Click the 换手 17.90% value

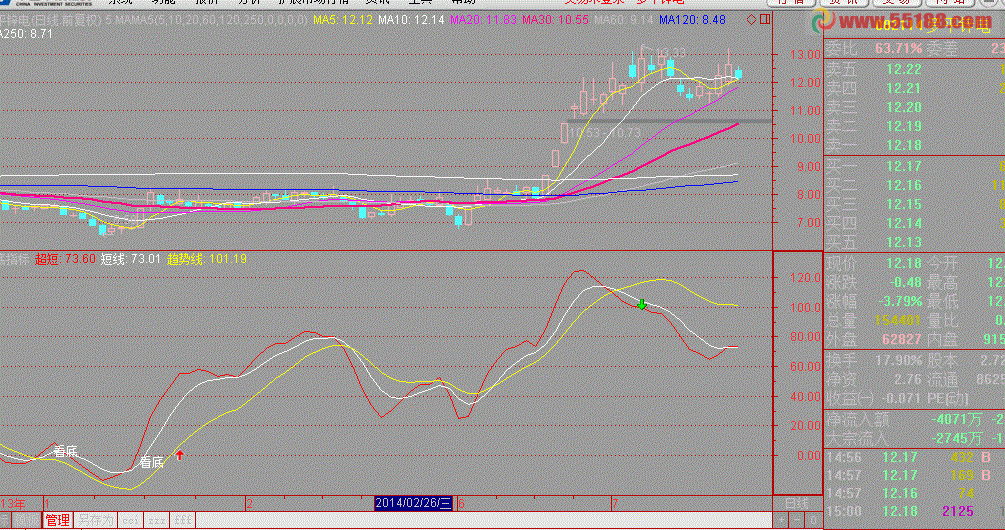pos(899,360)
